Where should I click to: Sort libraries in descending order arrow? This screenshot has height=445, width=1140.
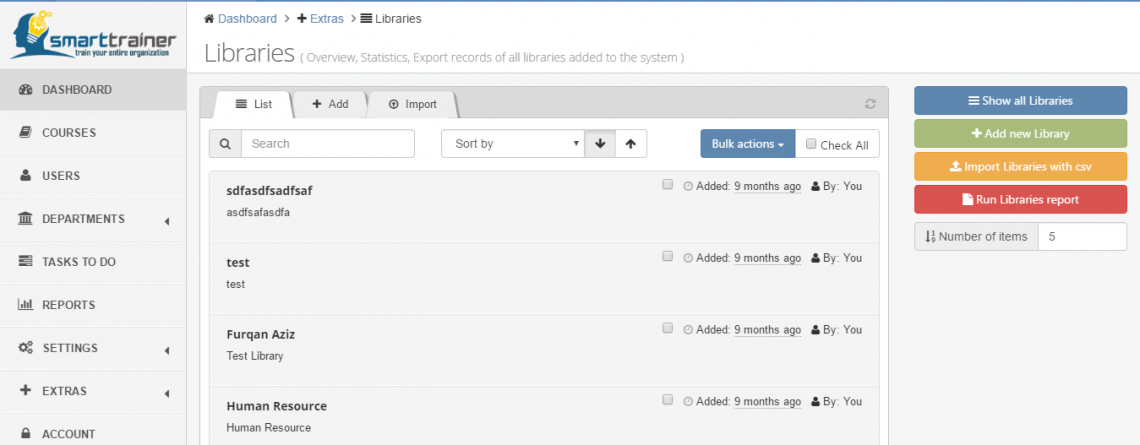(x=599, y=144)
